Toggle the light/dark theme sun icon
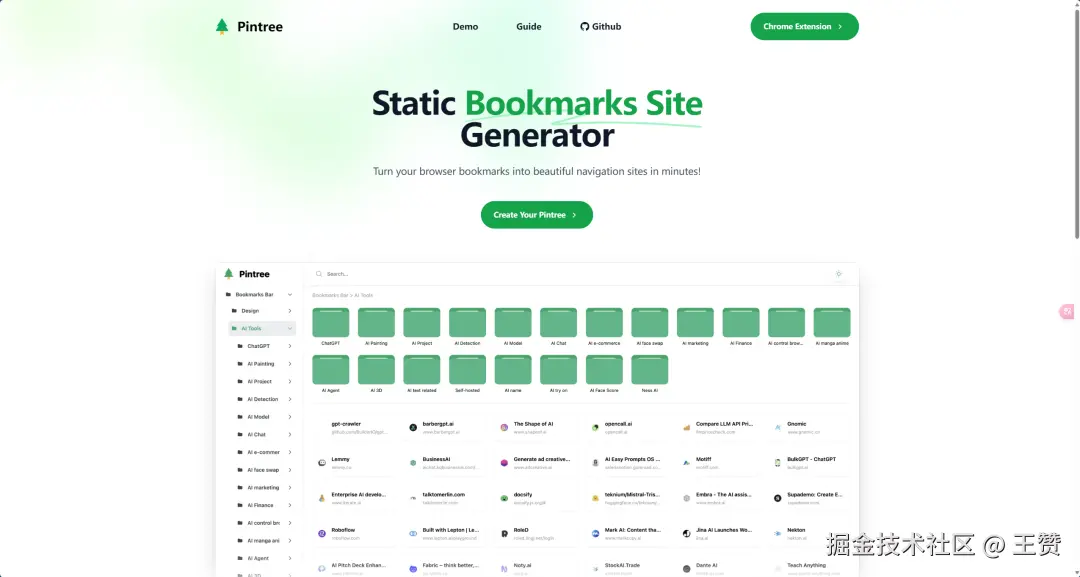Viewport: 1080px width, 577px height. pos(838,274)
